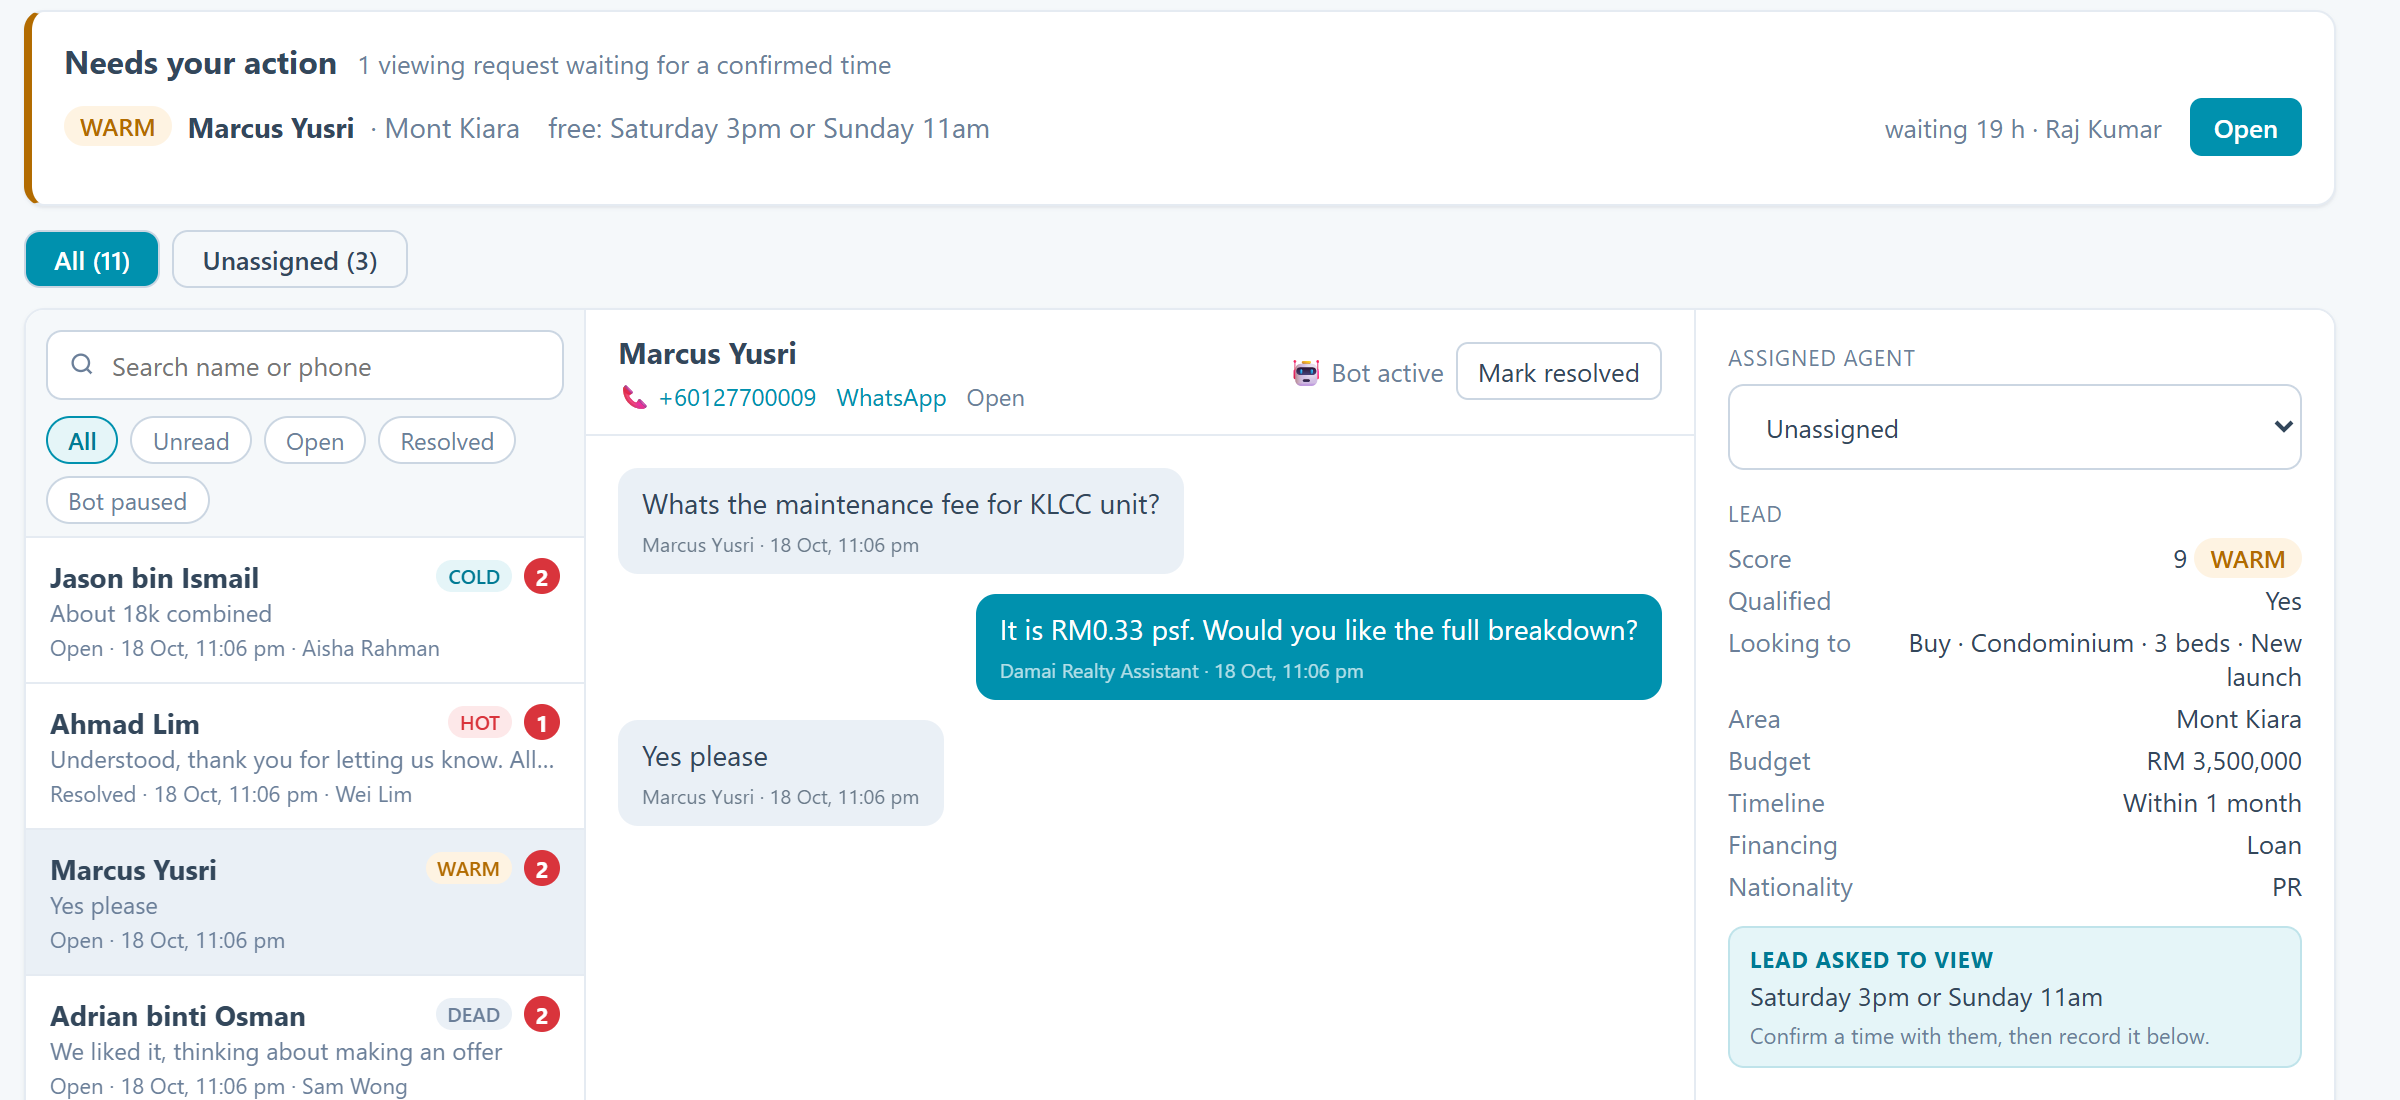Click 'waiting 19 h · Raj Kumar' text

click(2023, 129)
